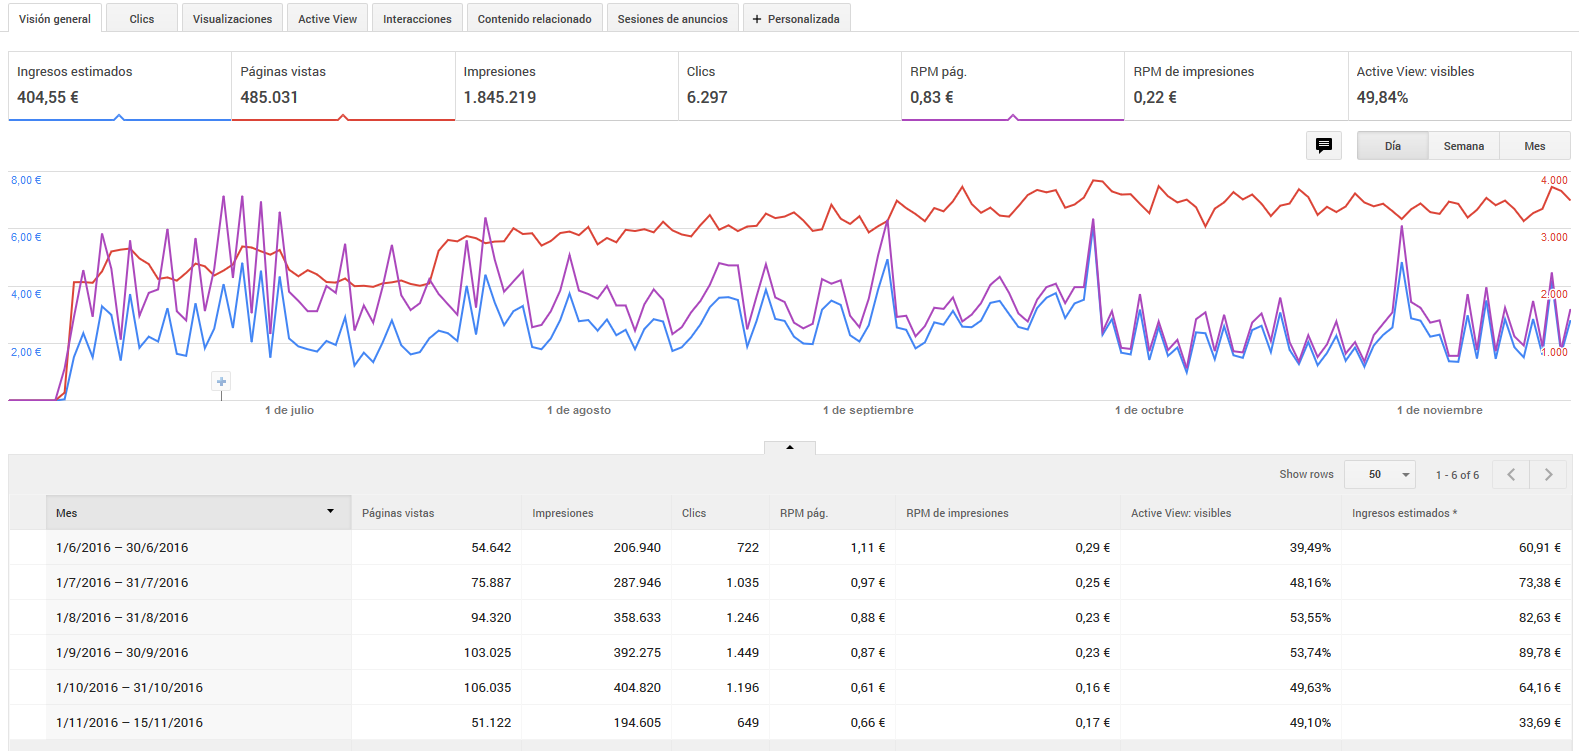Click the September impressions value 392.275
Screen dimensions: 1579x751
[x=637, y=652]
